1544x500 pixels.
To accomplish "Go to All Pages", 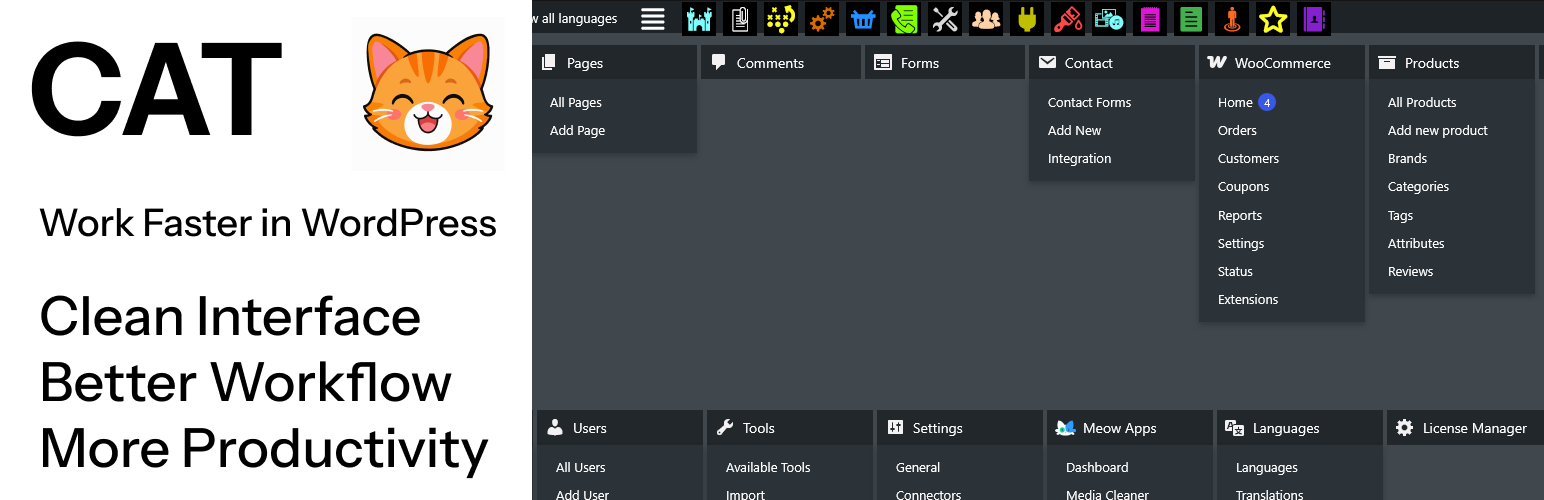I will coord(576,102).
